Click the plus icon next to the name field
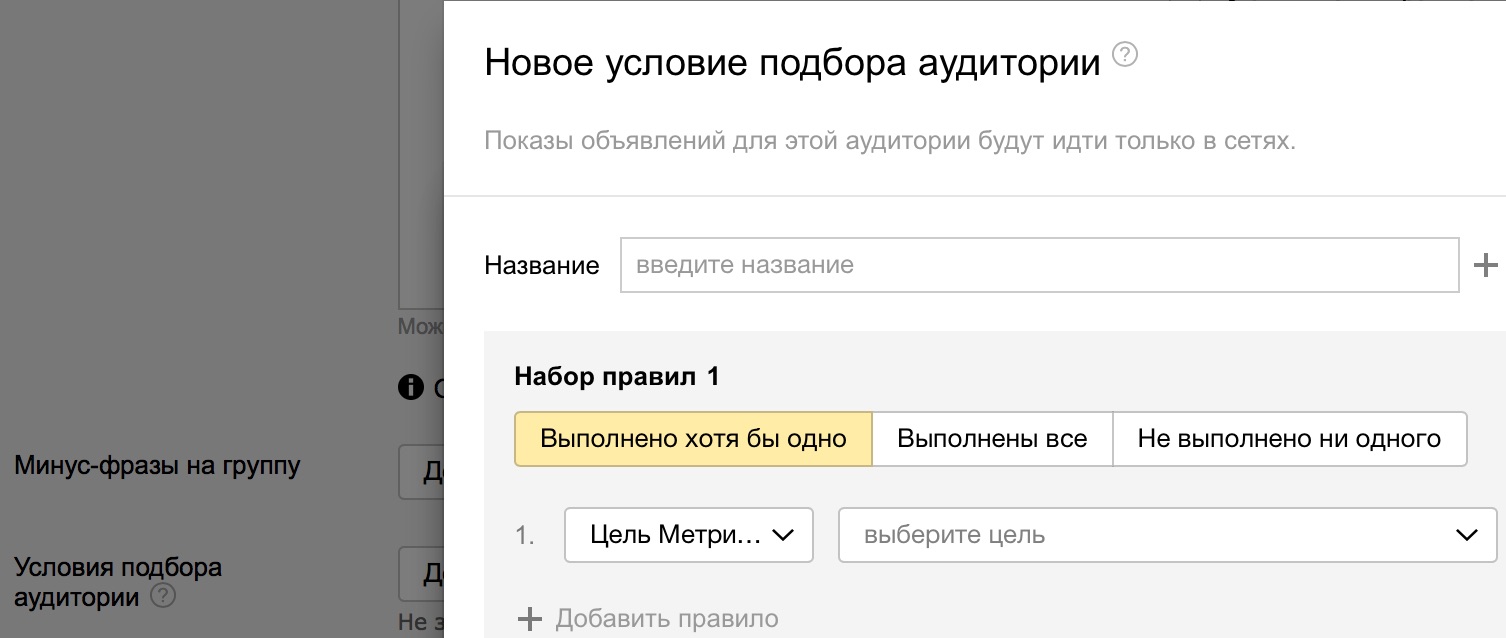Viewport: 1506px width, 638px height. point(1487,264)
